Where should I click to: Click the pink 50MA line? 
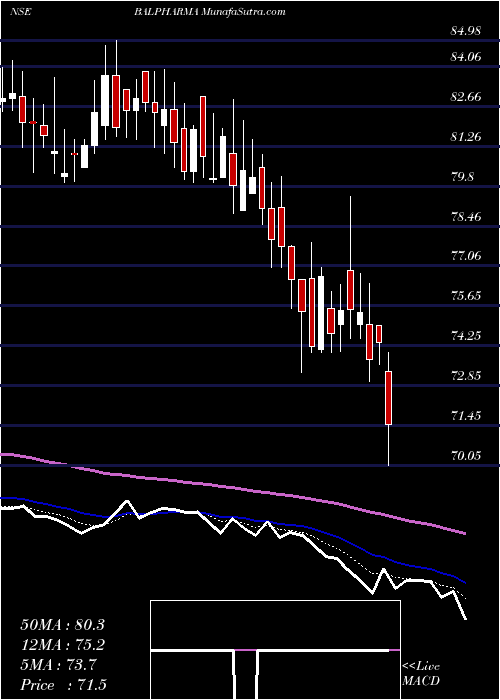click(x=232, y=488)
